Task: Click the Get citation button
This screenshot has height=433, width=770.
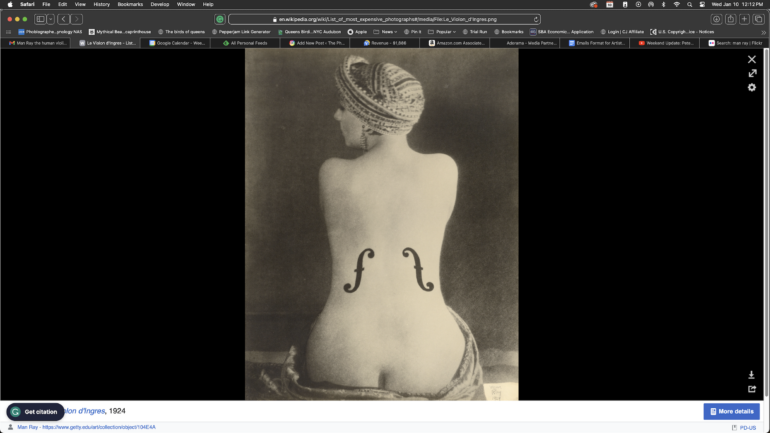Action: pyautogui.click(x=35, y=411)
